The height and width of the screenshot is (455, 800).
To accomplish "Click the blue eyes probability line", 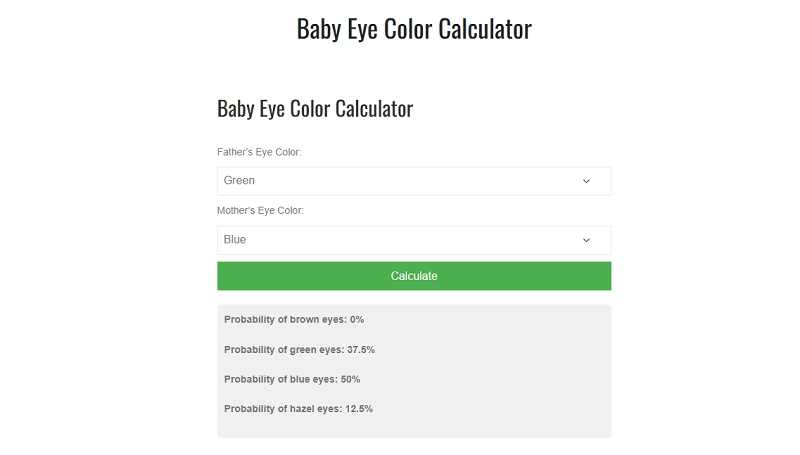I will point(291,379).
